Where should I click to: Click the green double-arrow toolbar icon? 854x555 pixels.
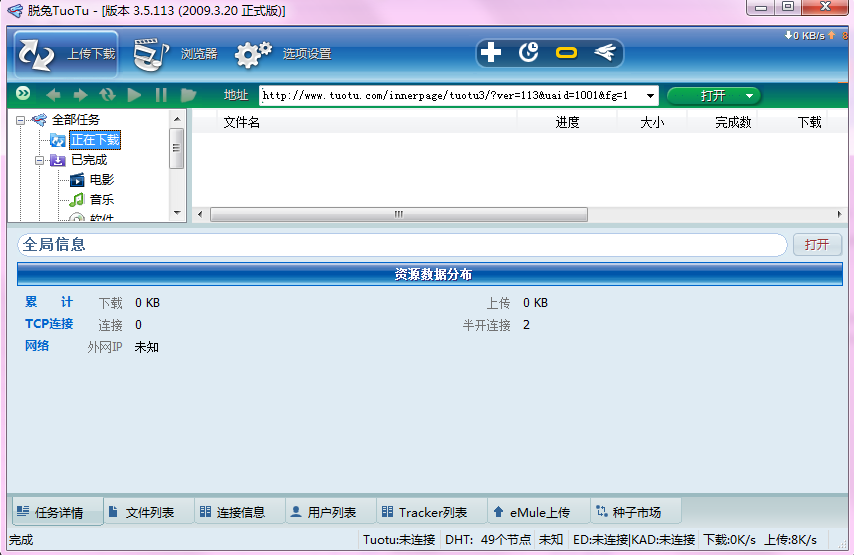(23, 94)
